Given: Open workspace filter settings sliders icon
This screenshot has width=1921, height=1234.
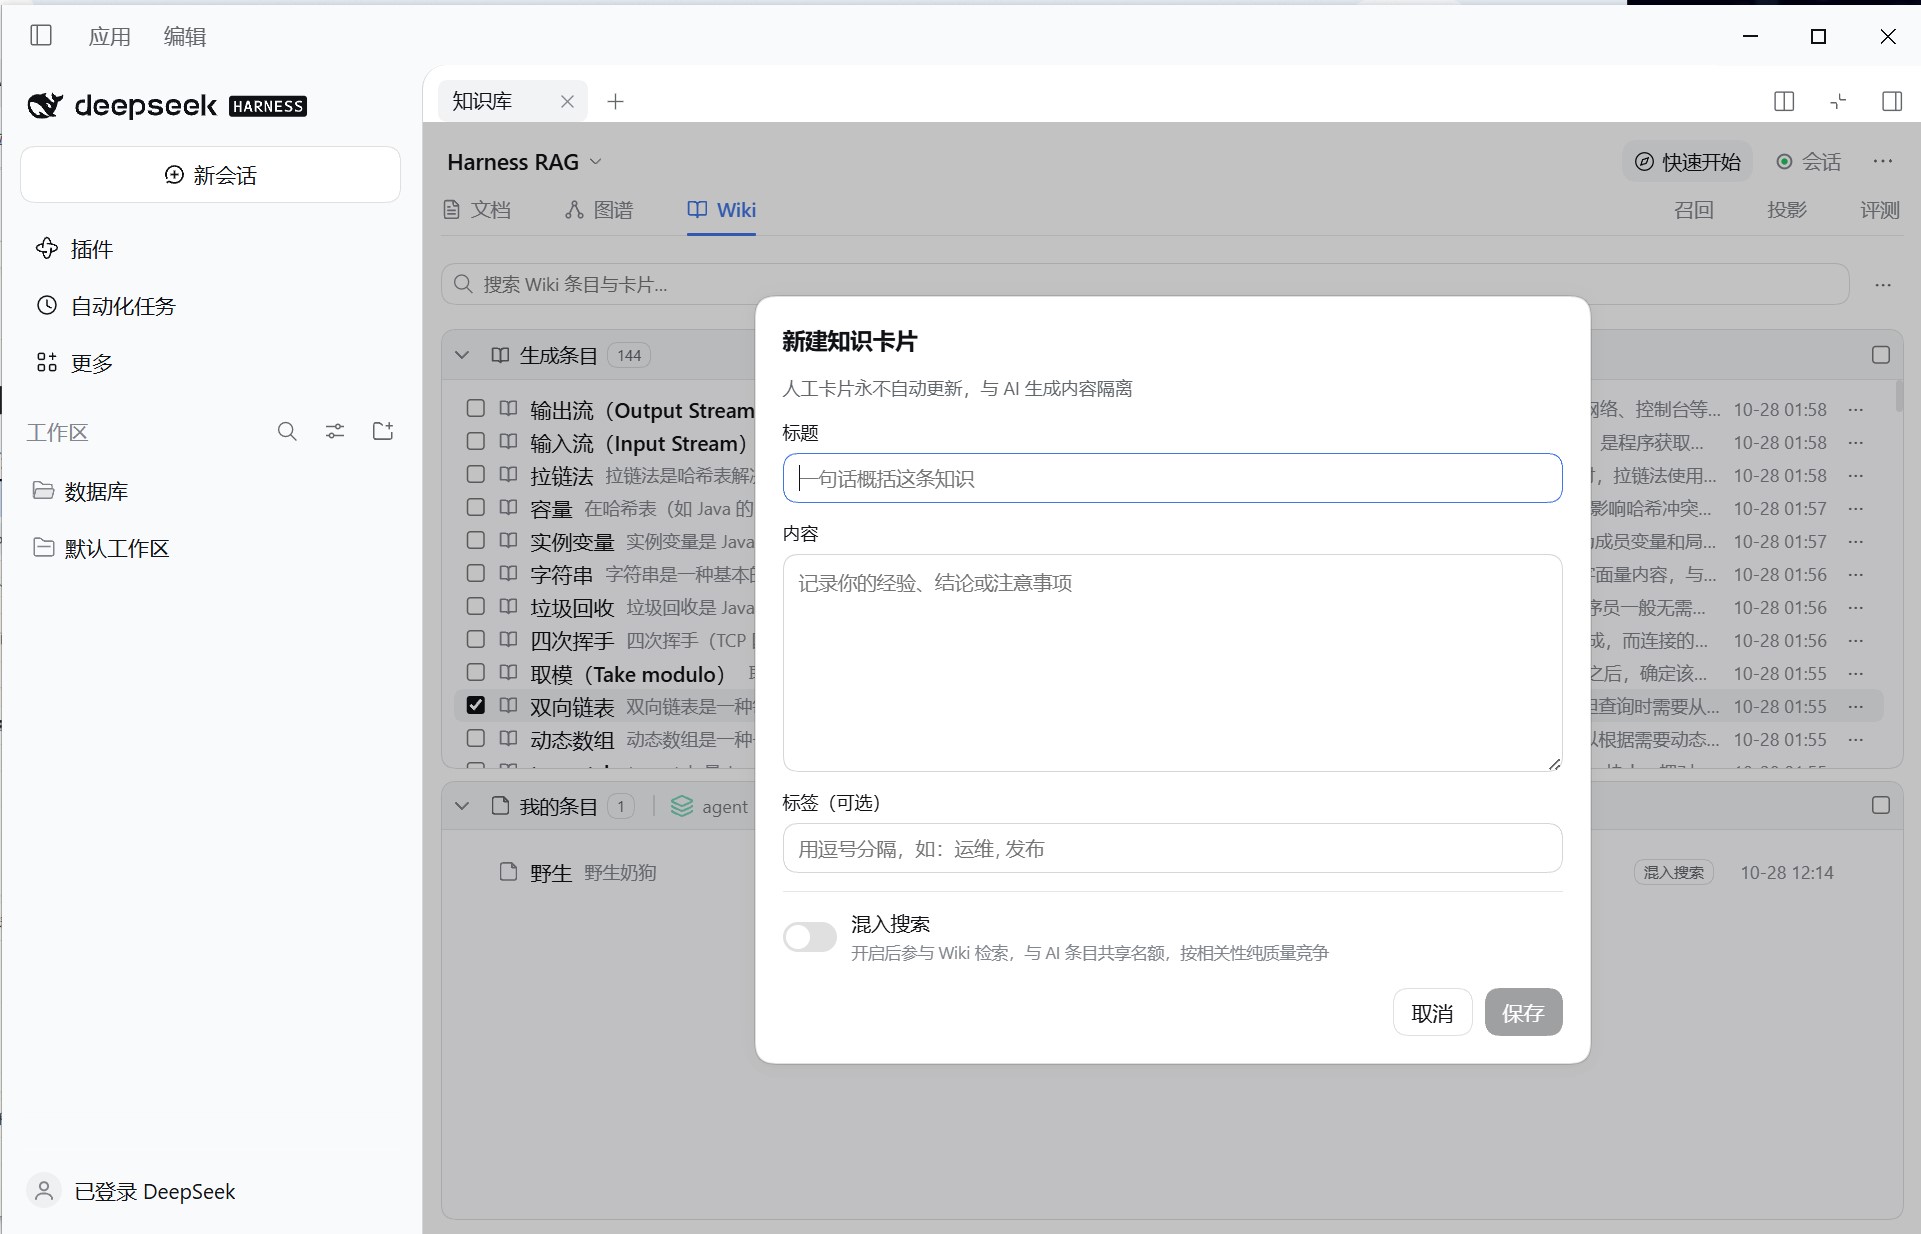Looking at the screenshot, I should 335,432.
